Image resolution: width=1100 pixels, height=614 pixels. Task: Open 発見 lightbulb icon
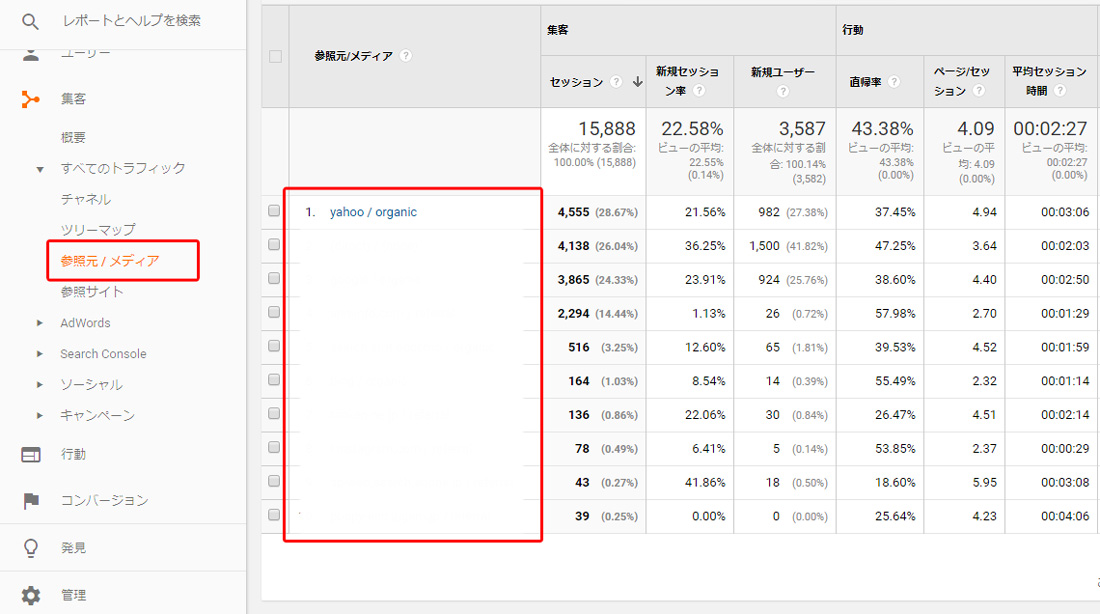pyautogui.click(x=31, y=548)
